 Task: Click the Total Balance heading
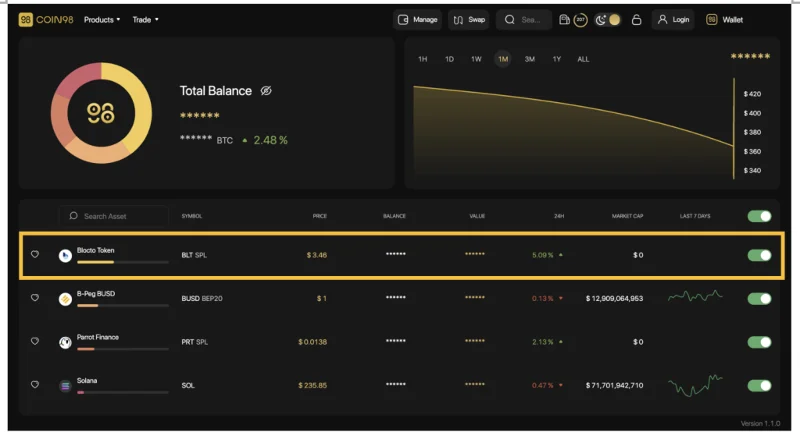(216, 91)
